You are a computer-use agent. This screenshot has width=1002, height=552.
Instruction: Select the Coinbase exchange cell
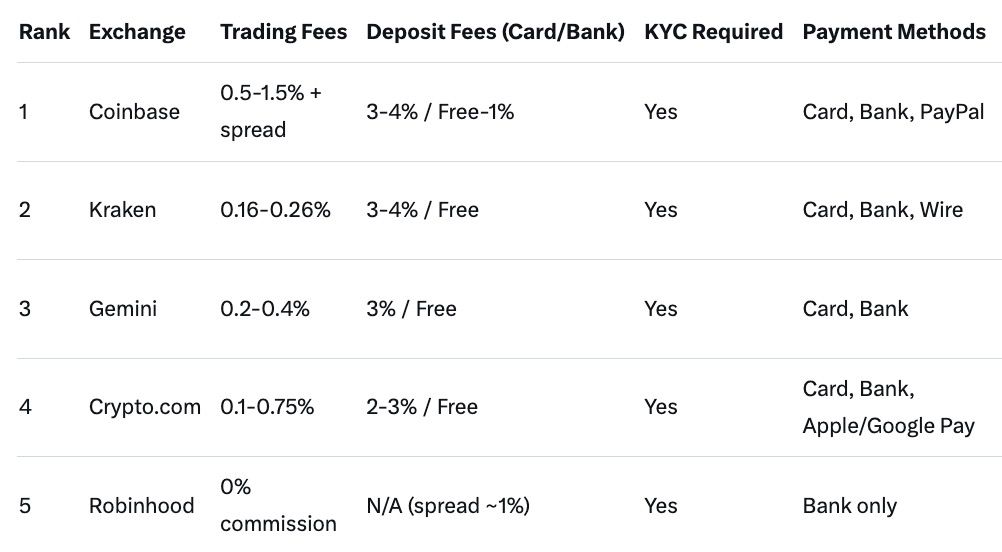click(x=134, y=112)
